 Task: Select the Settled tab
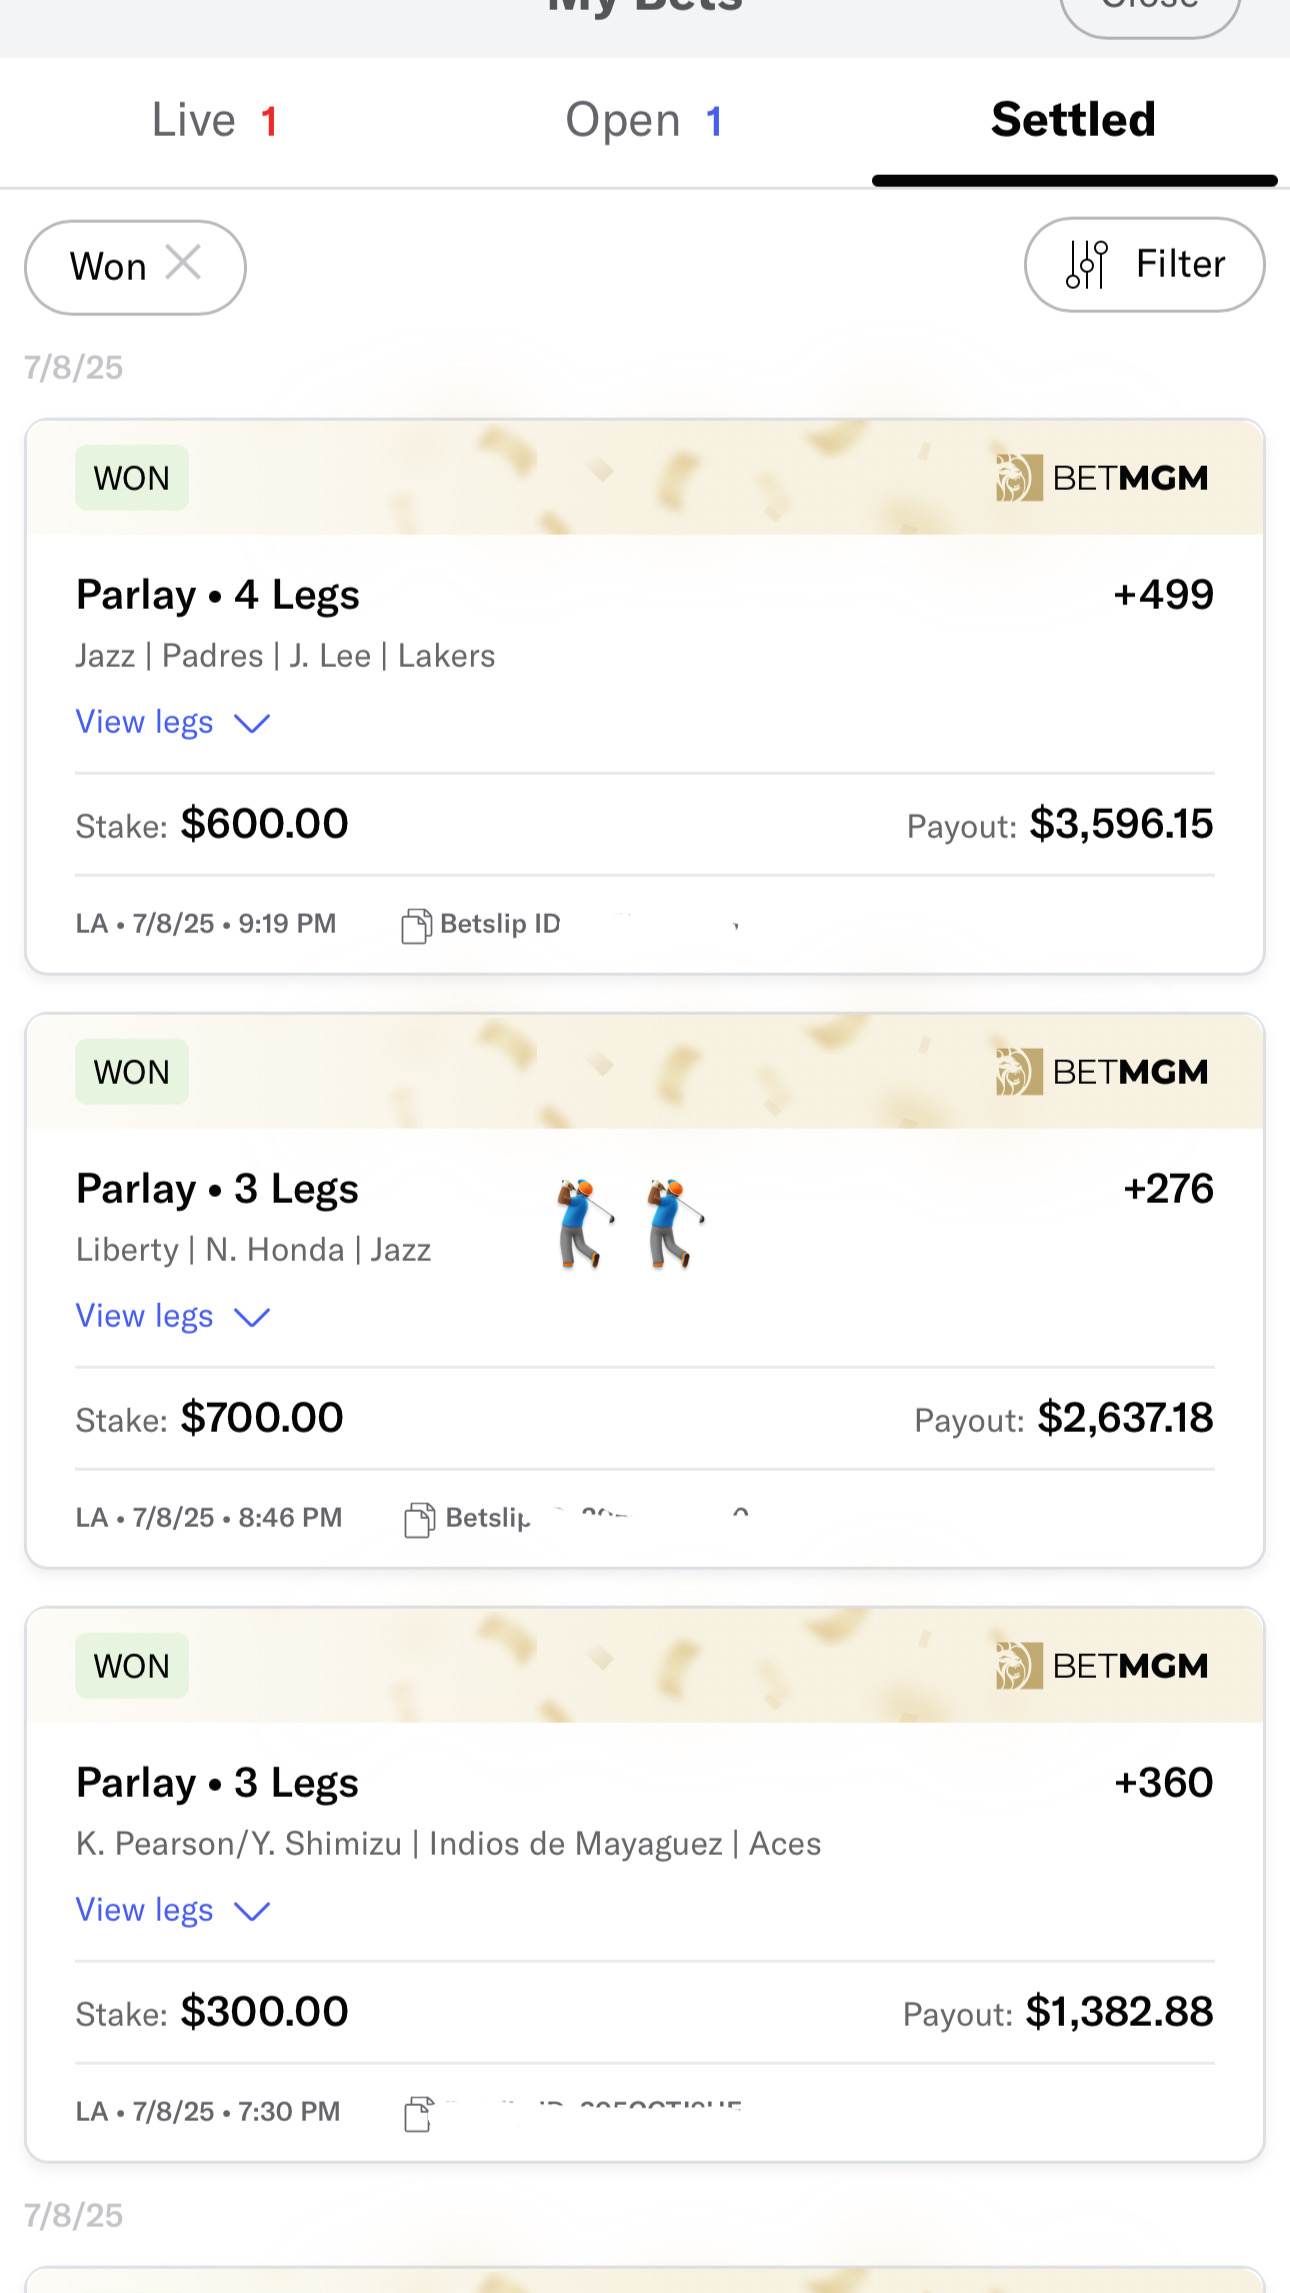(x=1073, y=121)
